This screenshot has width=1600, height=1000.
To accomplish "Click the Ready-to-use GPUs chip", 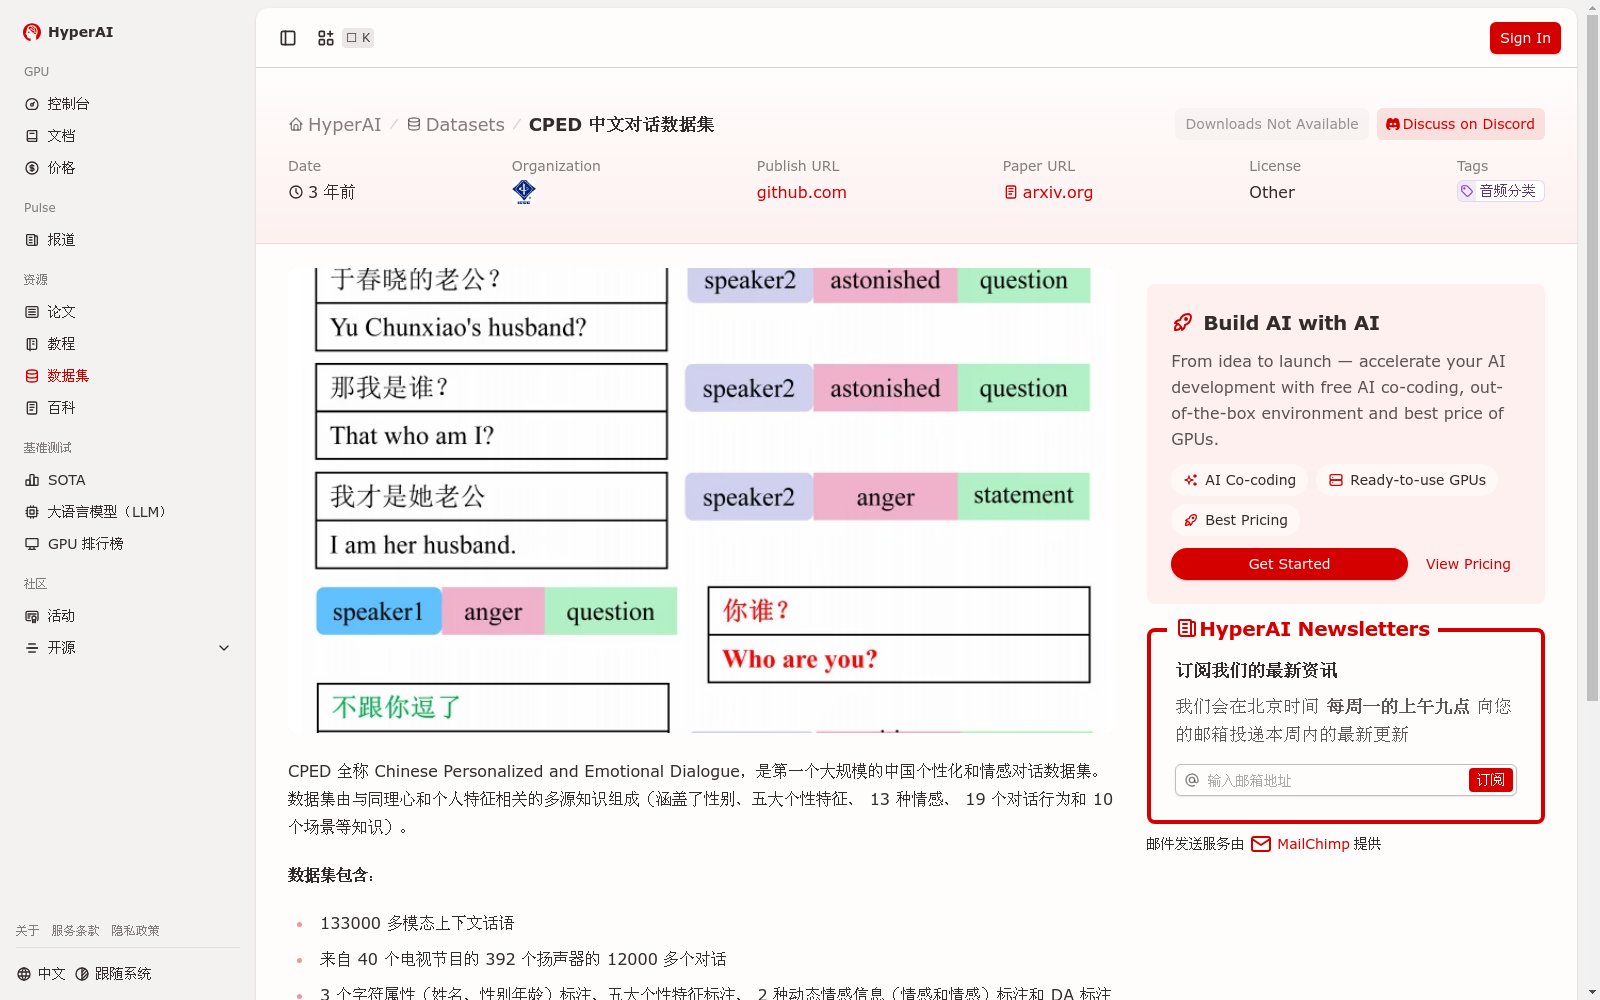I will [1407, 480].
